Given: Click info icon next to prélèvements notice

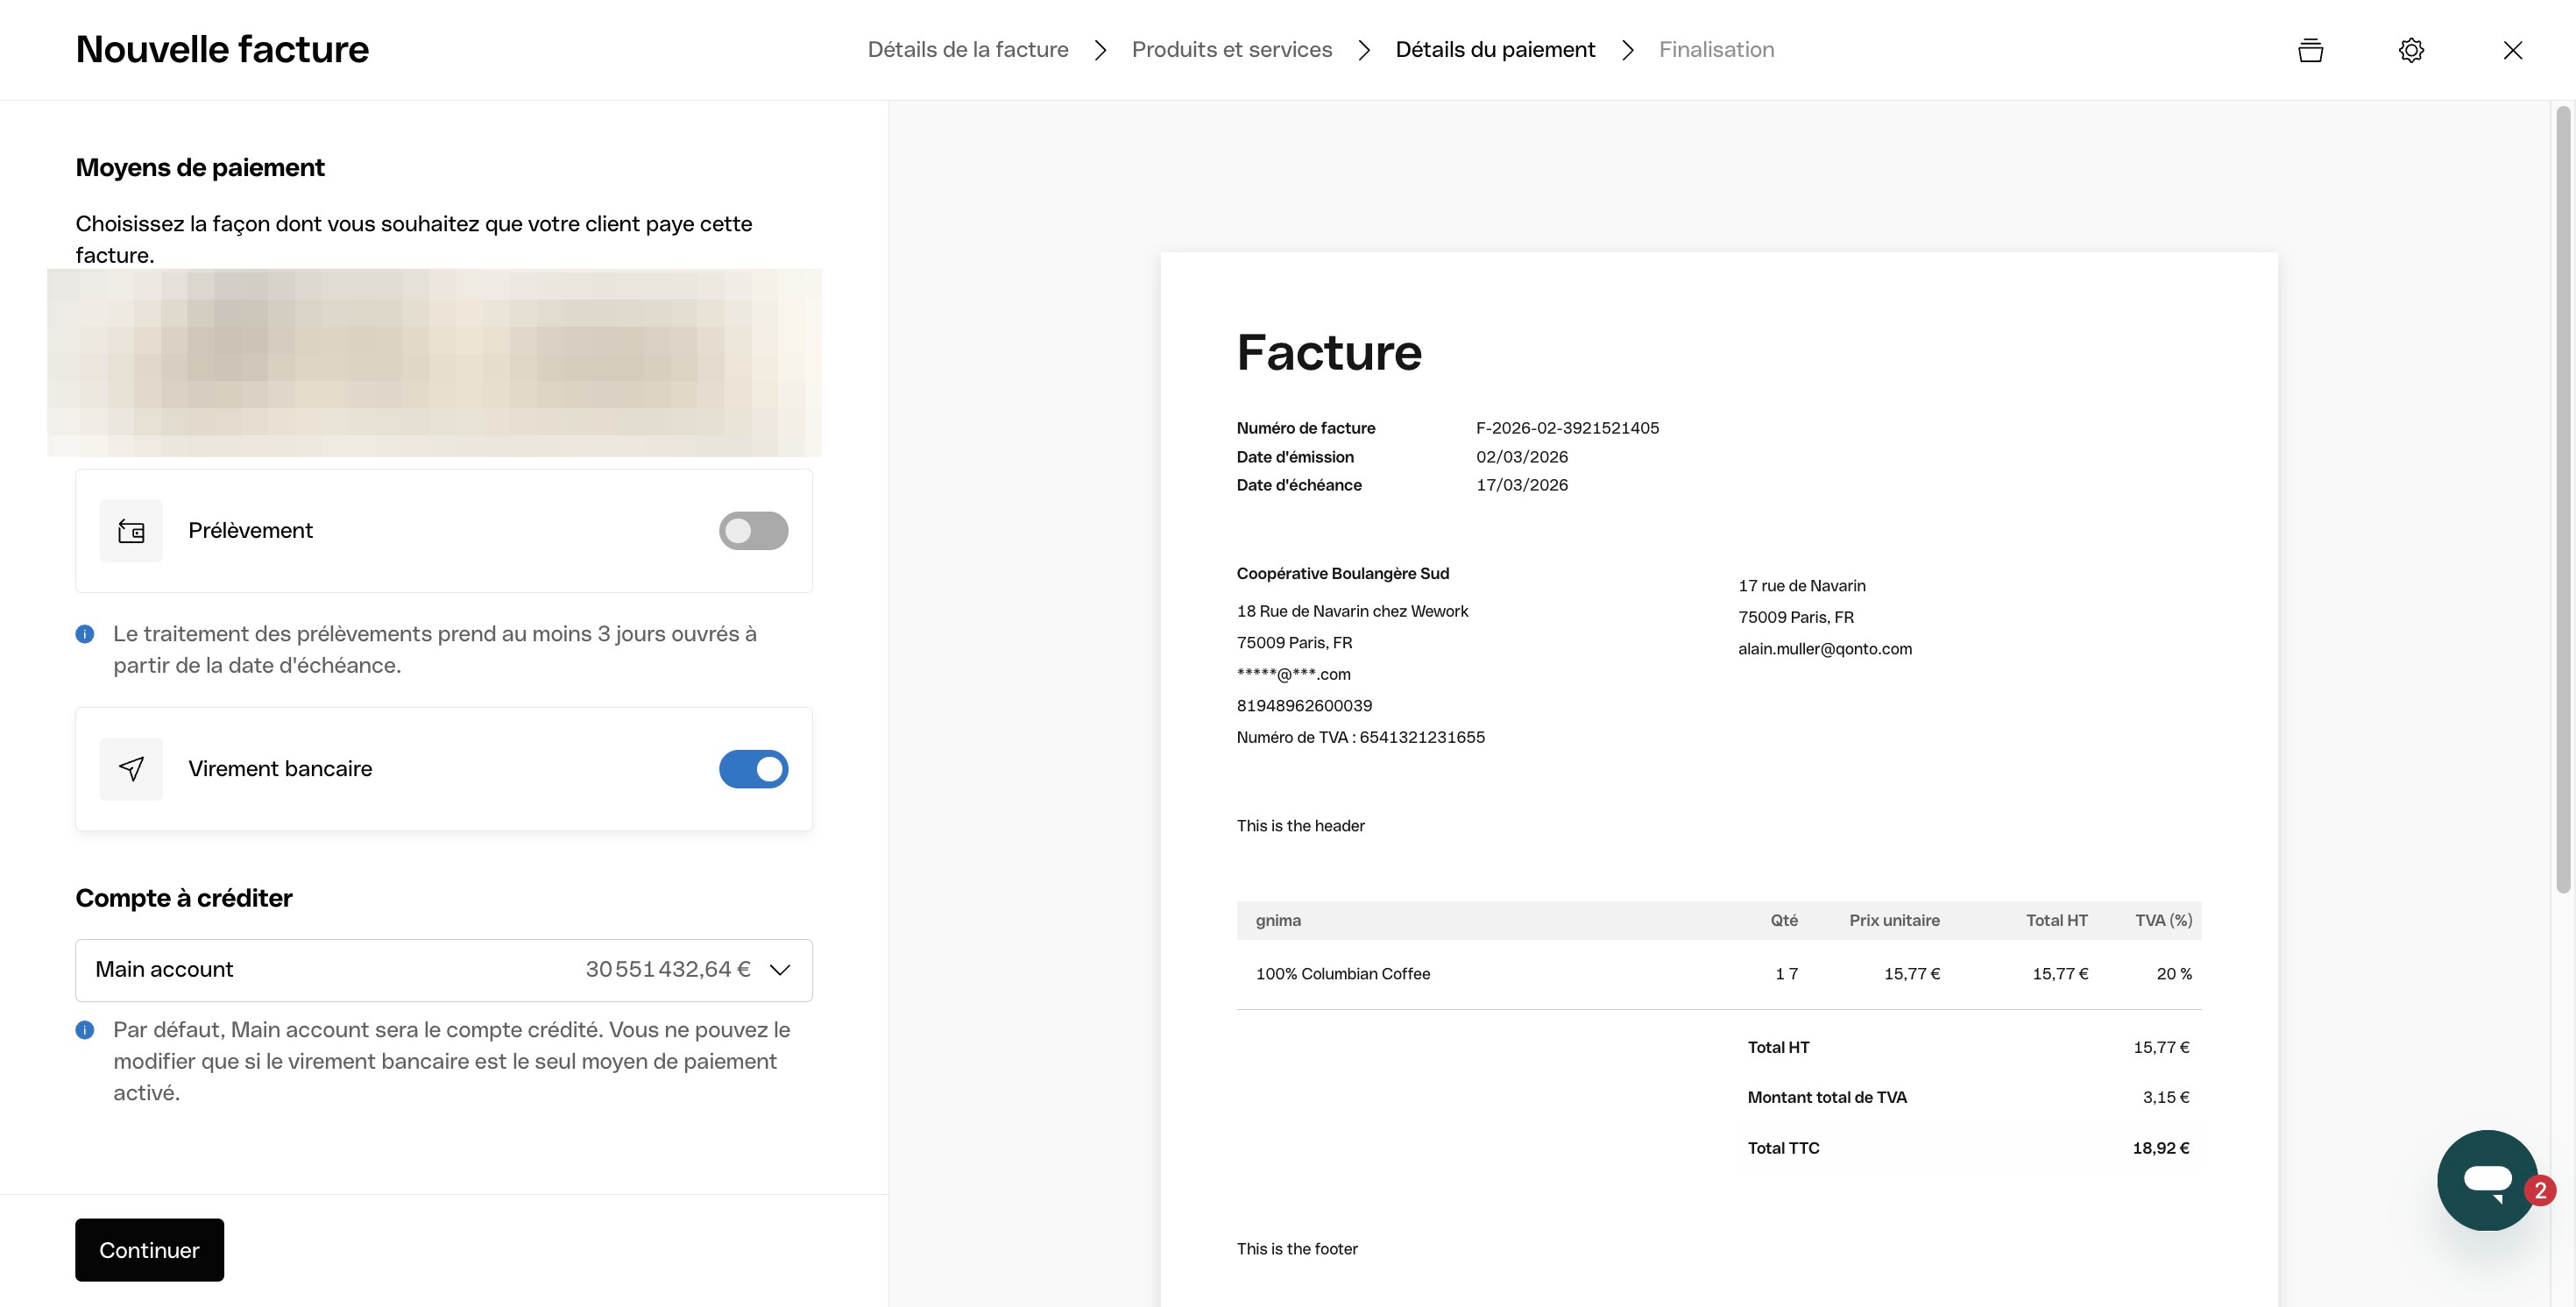Looking at the screenshot, I should click(x=85, y=634).
